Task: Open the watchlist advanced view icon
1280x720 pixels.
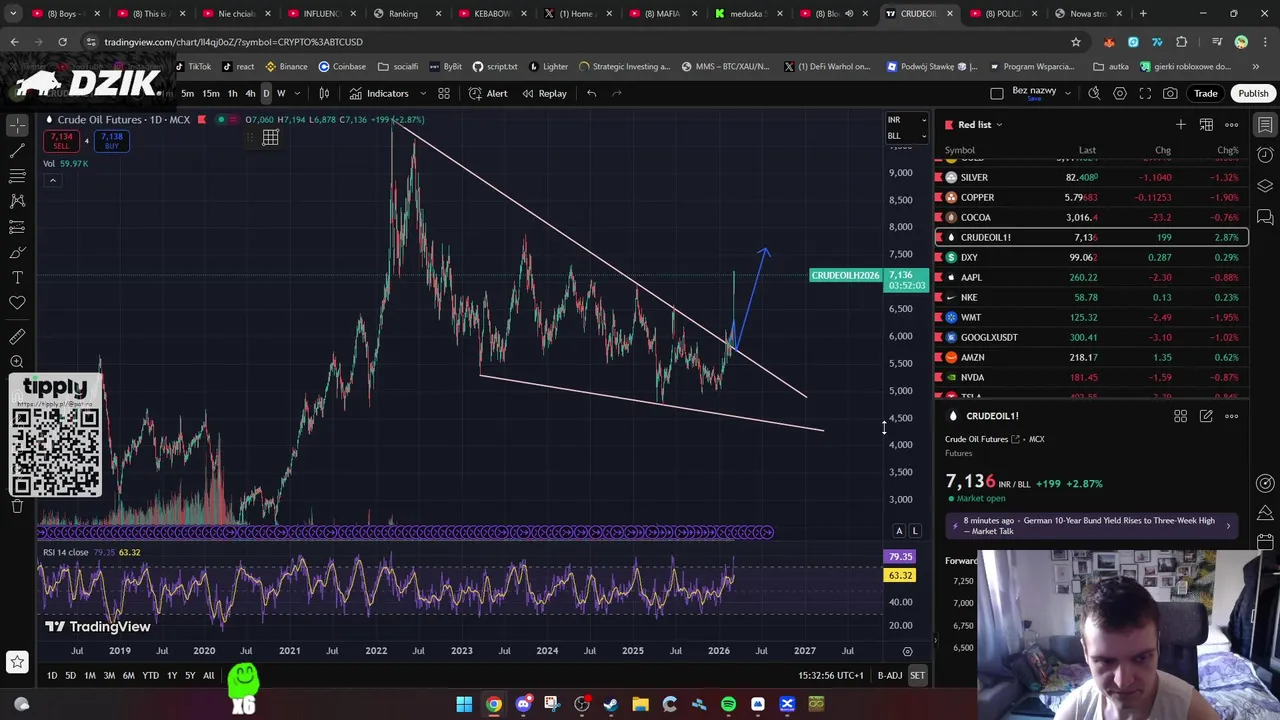Action: pos(1206,125)
